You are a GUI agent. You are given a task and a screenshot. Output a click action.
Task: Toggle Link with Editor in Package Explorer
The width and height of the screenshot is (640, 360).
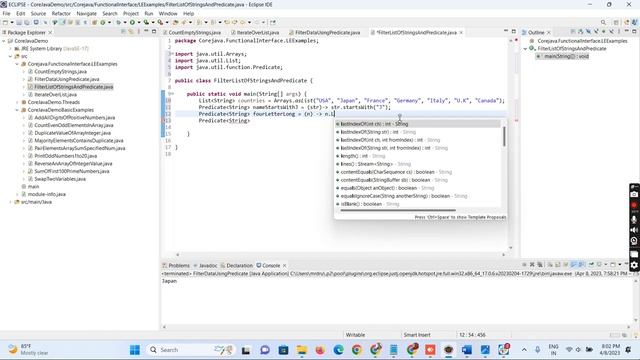pos(131,32)
